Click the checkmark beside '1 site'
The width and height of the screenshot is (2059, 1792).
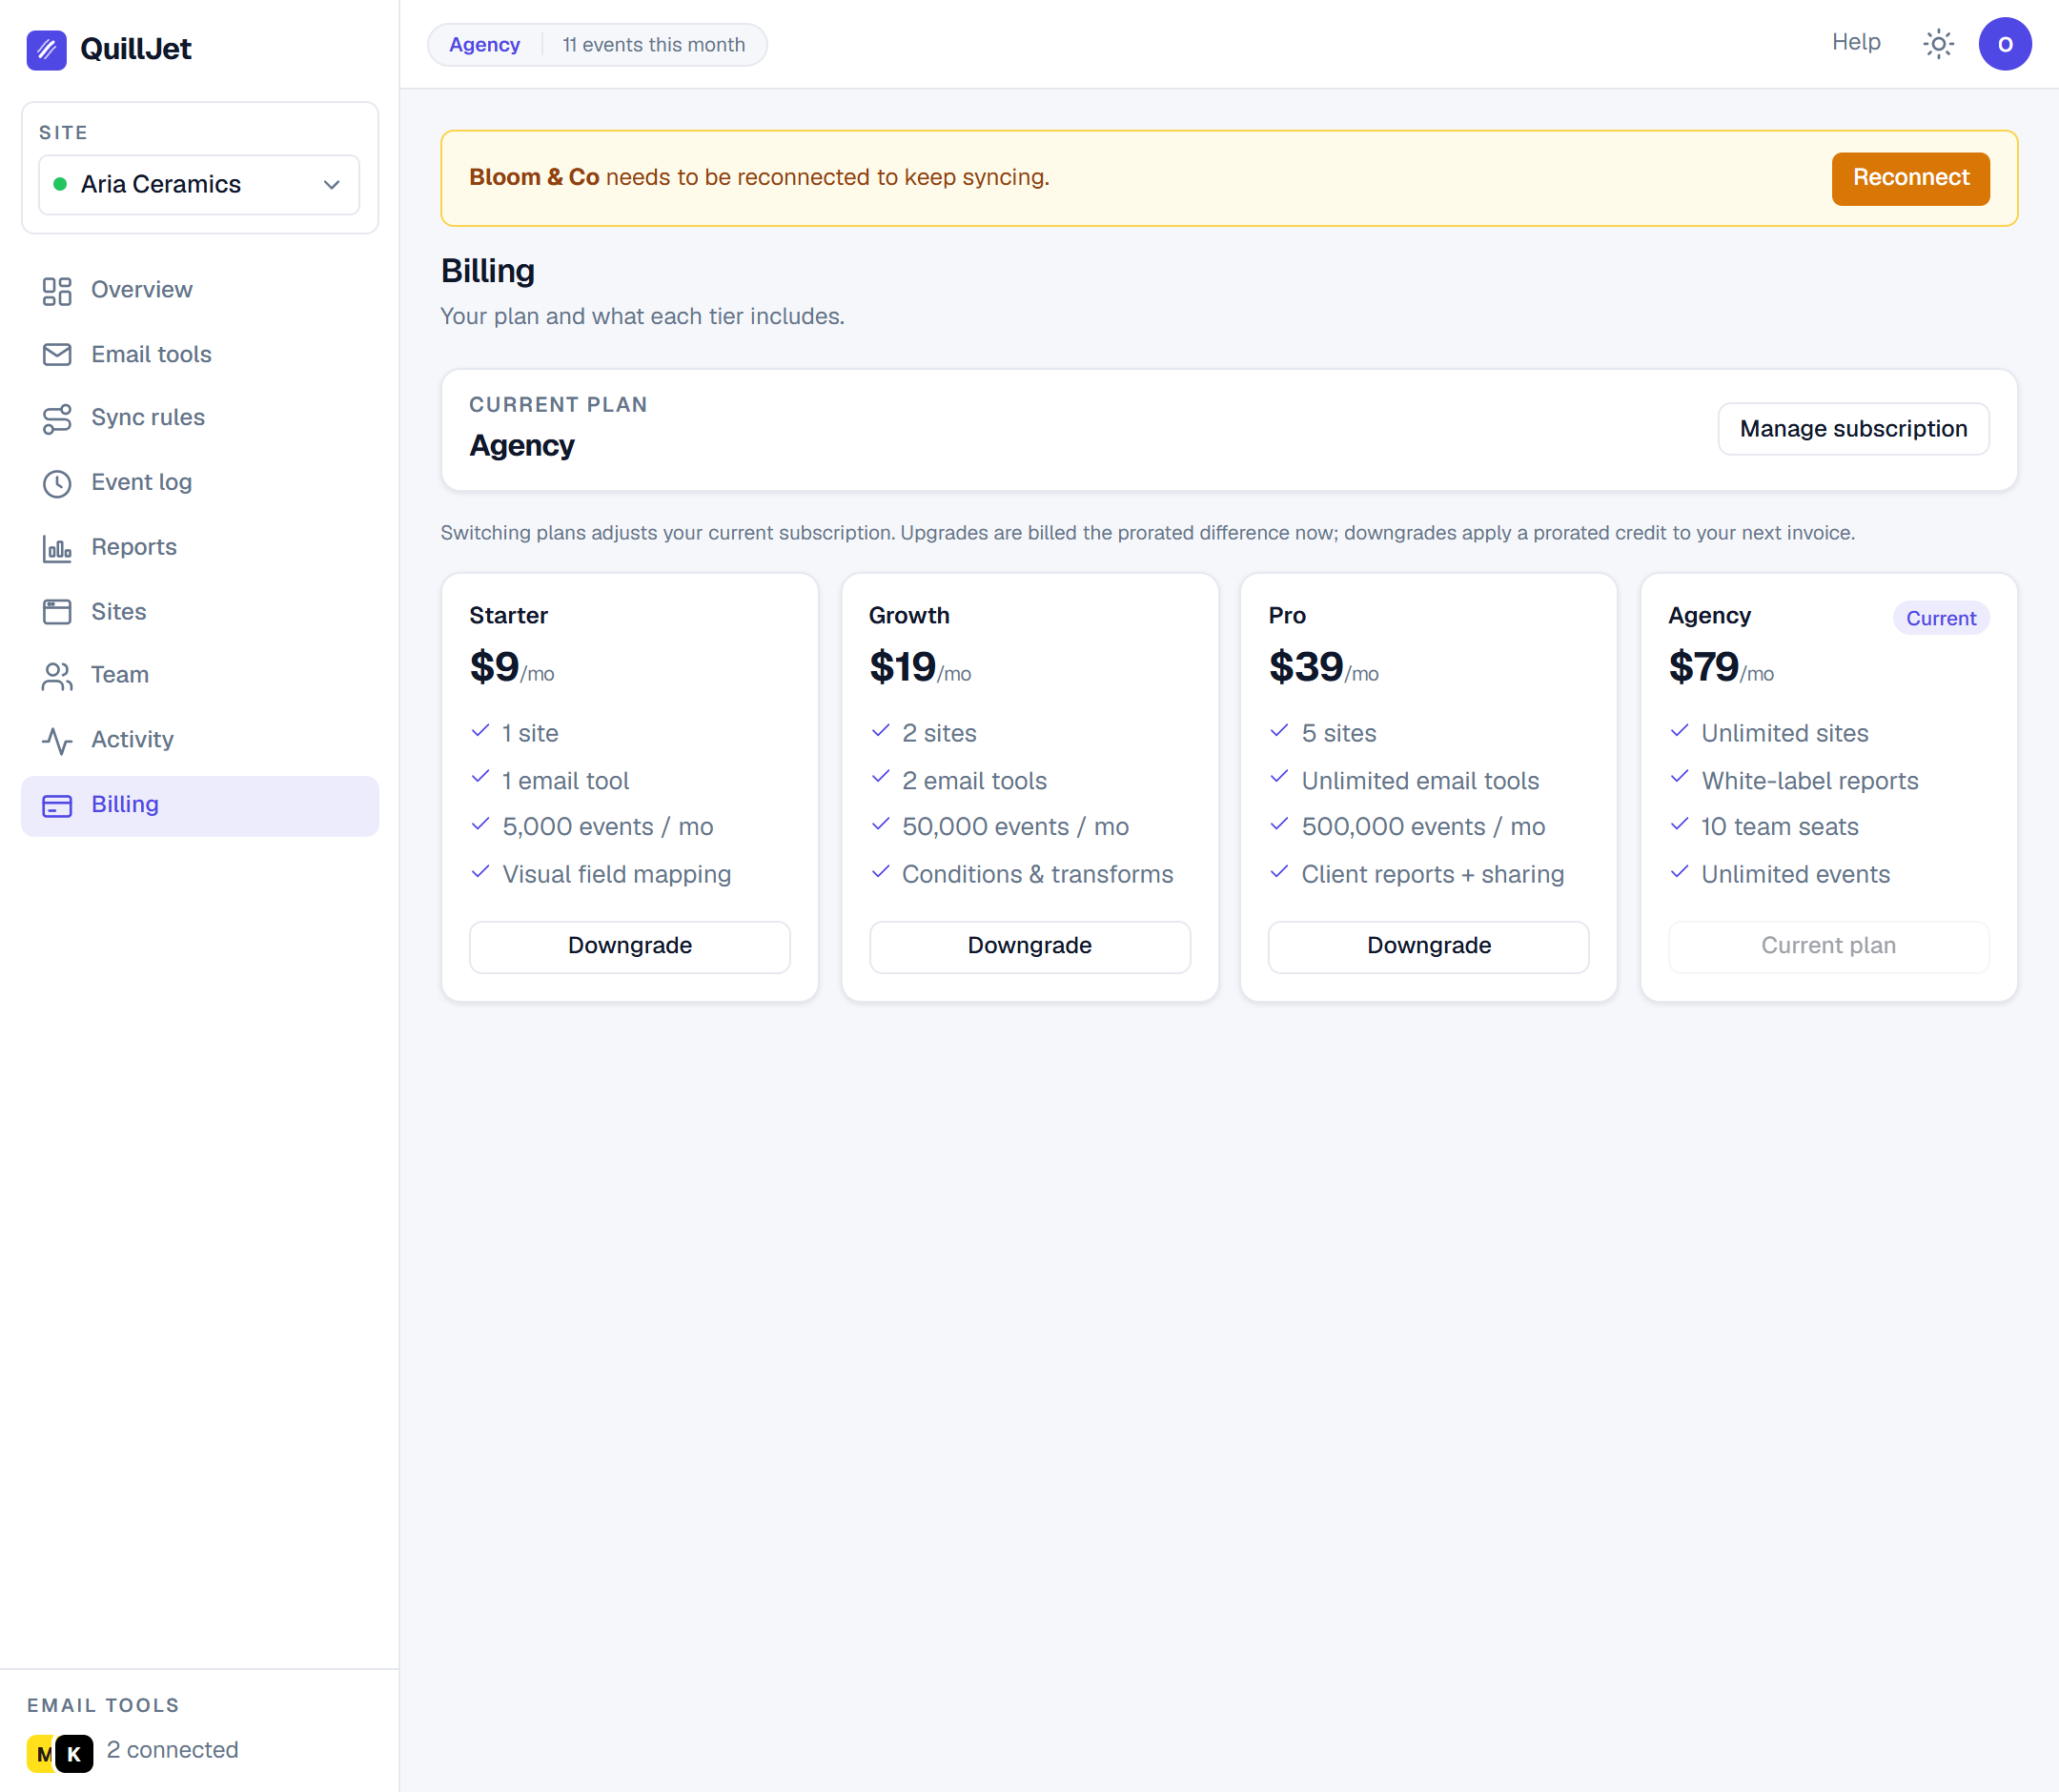tap(480, 731)
